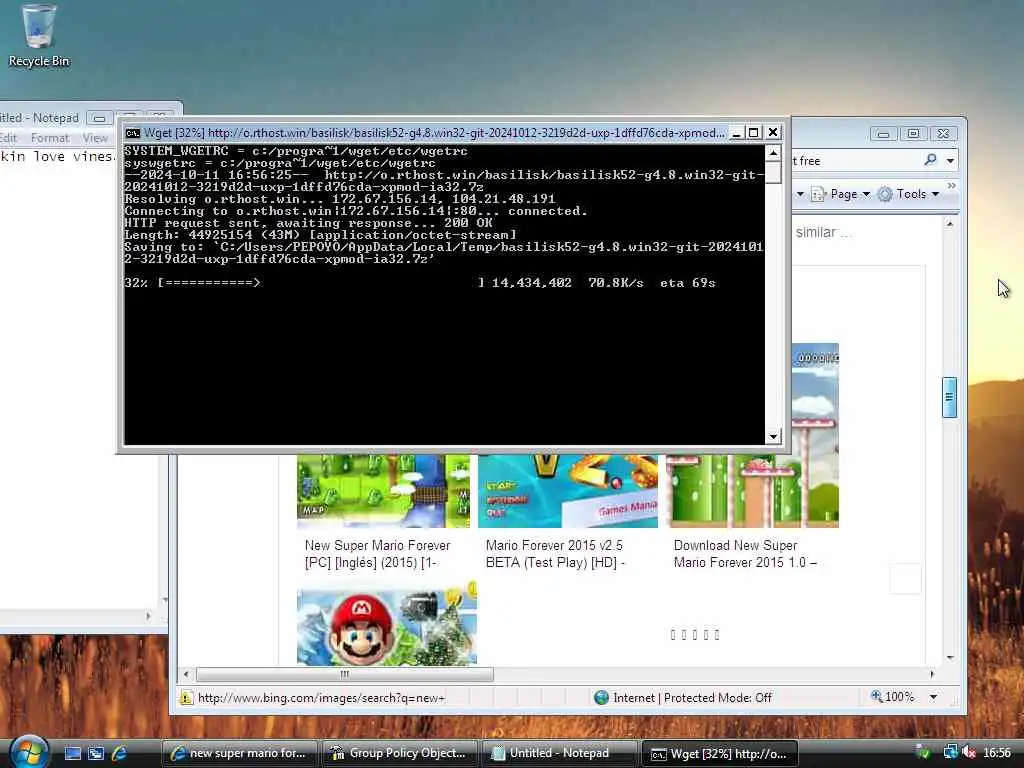Click the Notepad text area line
The width and height of the screenshot is (1024, 768).
57,157
